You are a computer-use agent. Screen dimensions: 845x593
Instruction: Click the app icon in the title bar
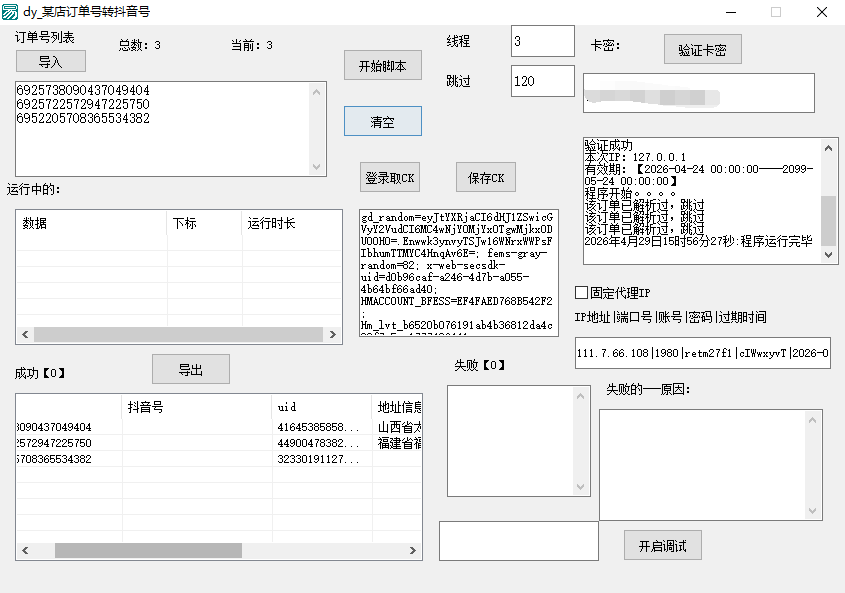pyautogui.click(x=13, y=11)
